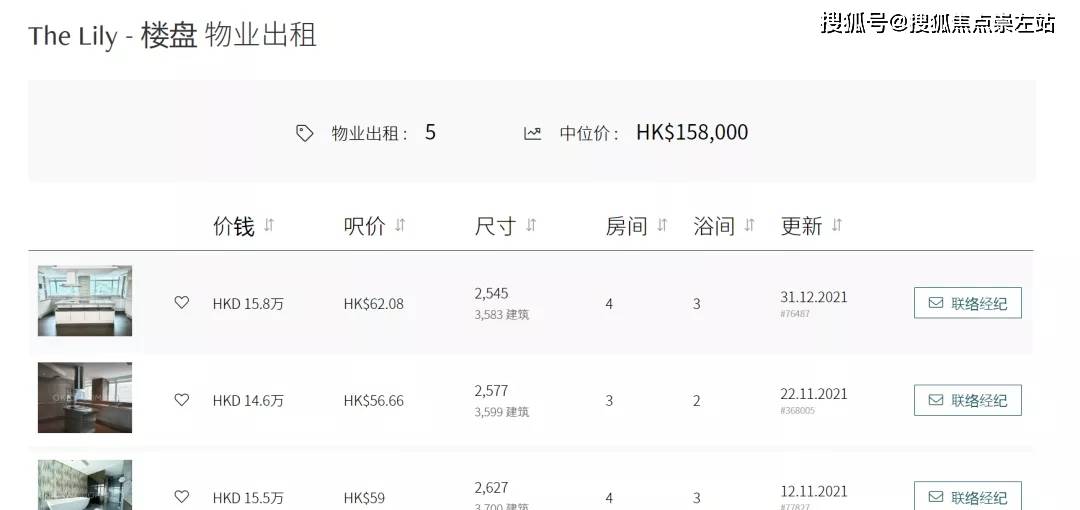Click the 物业出租 count label

coord(370,134)
